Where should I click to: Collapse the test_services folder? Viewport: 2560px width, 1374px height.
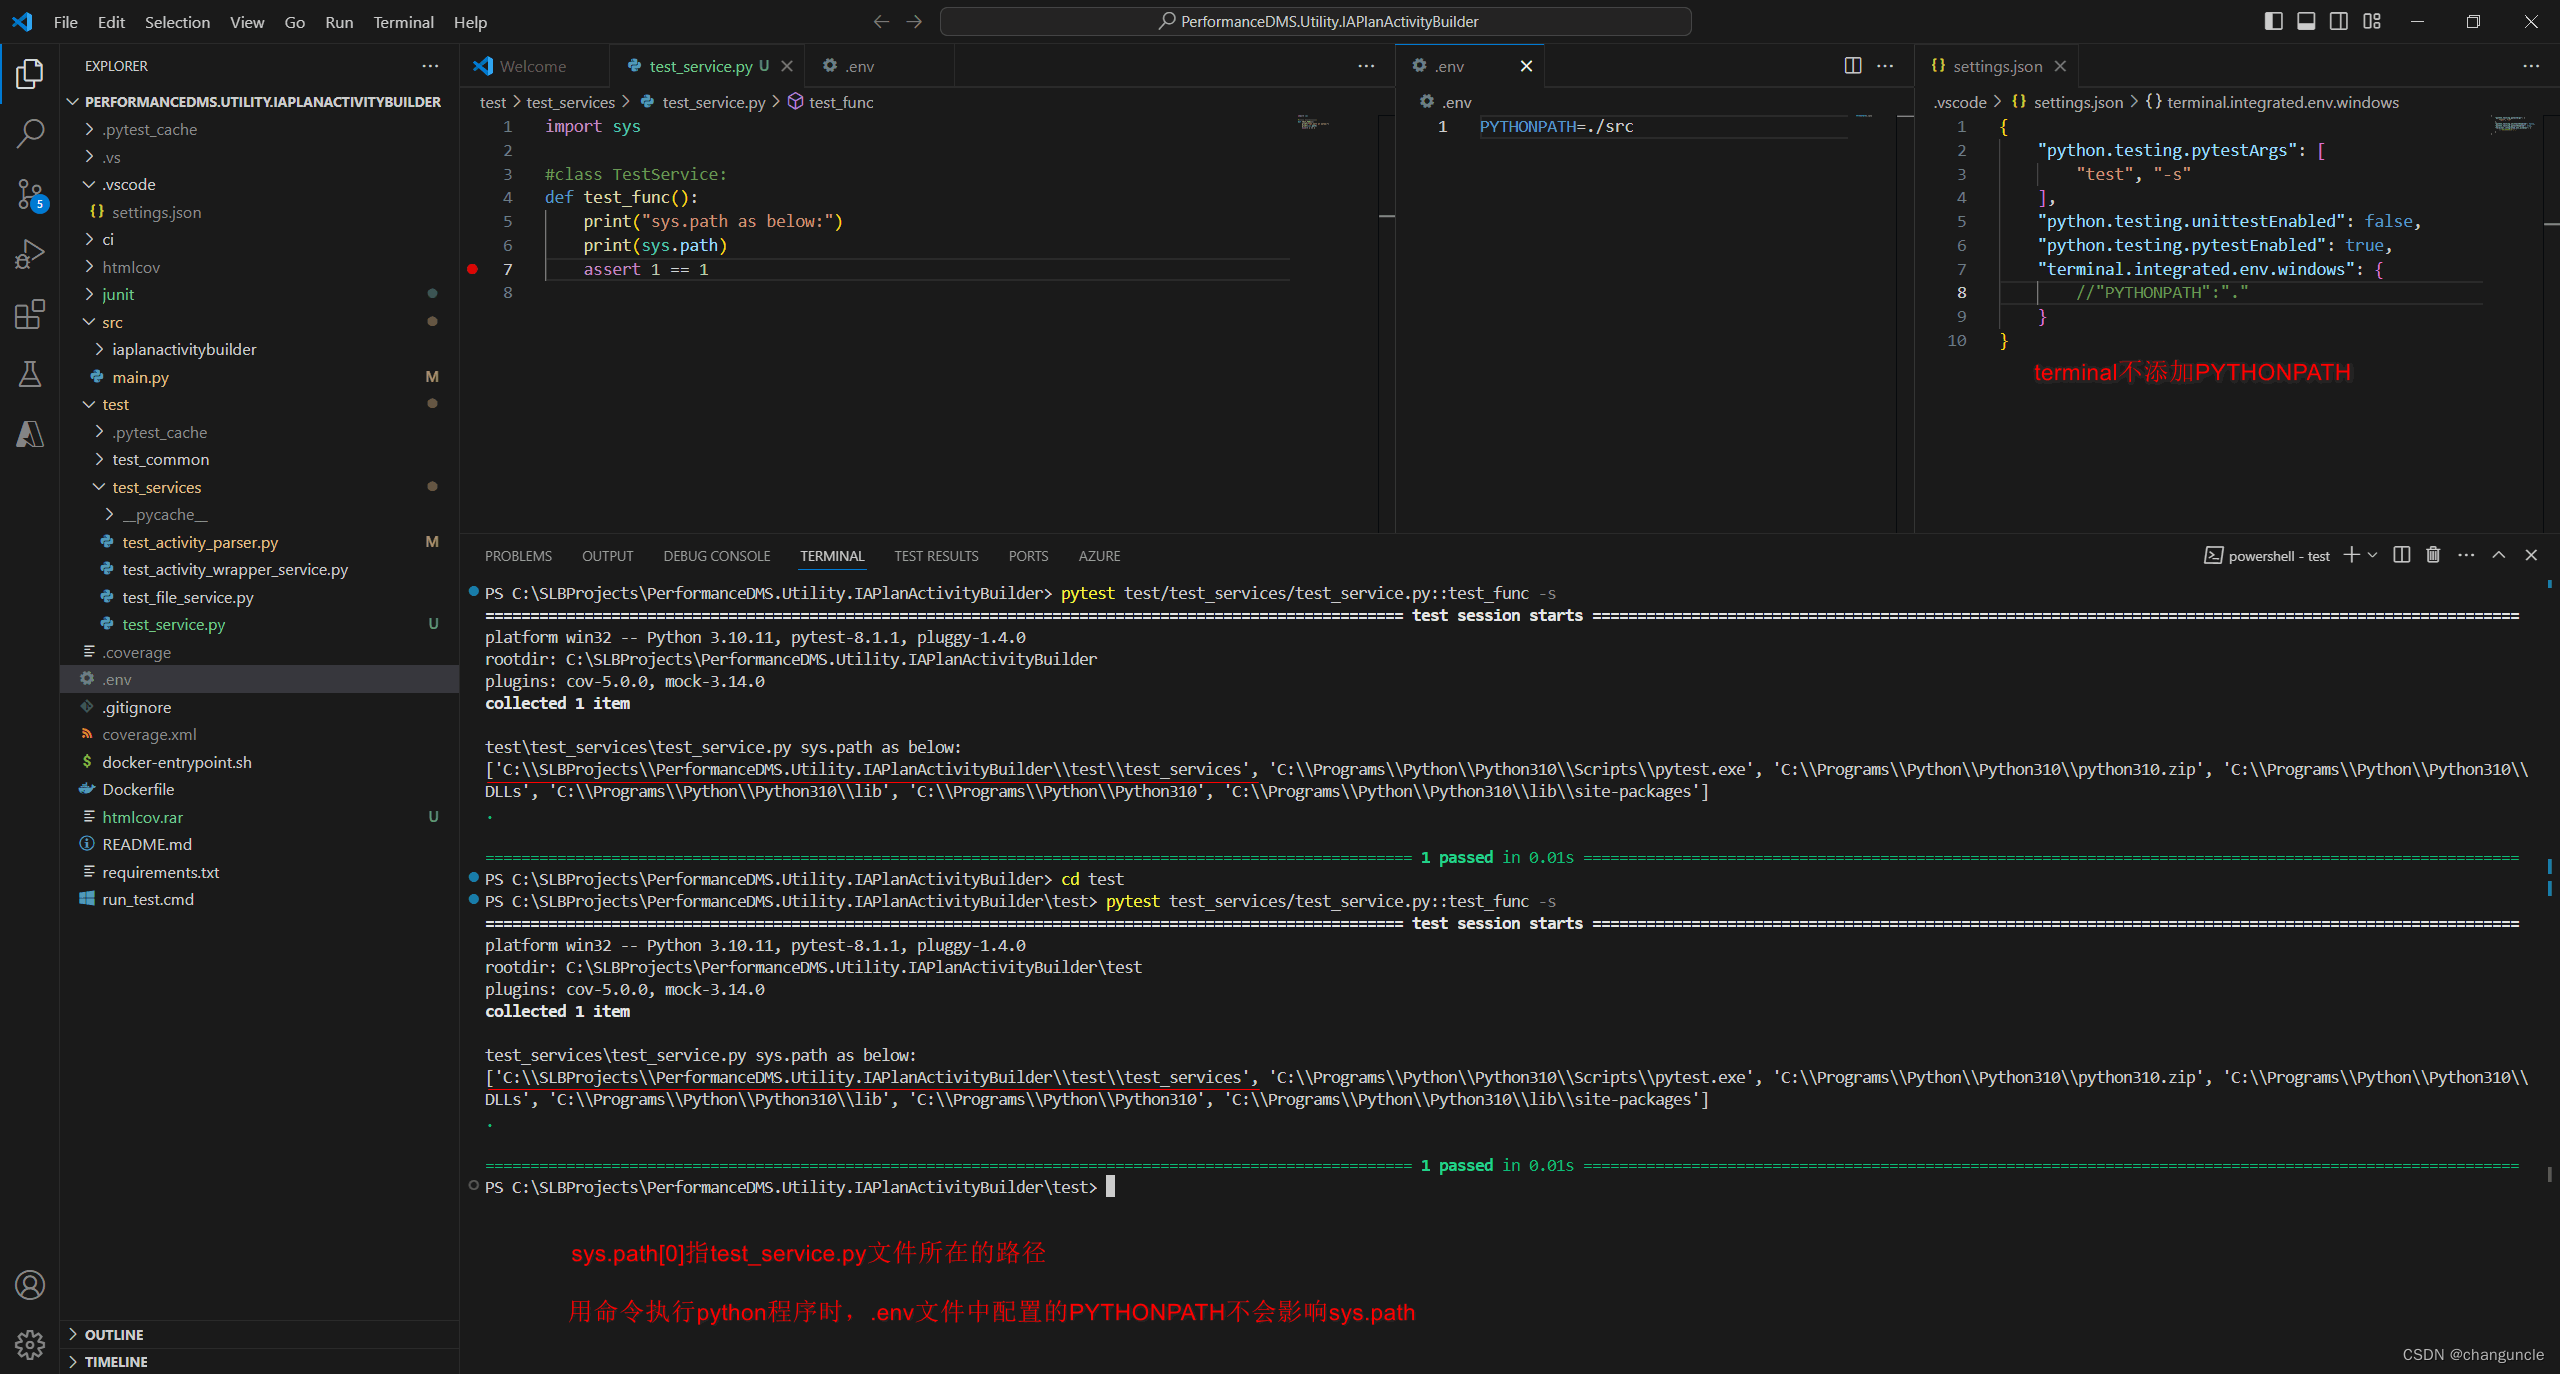[156, 487]
